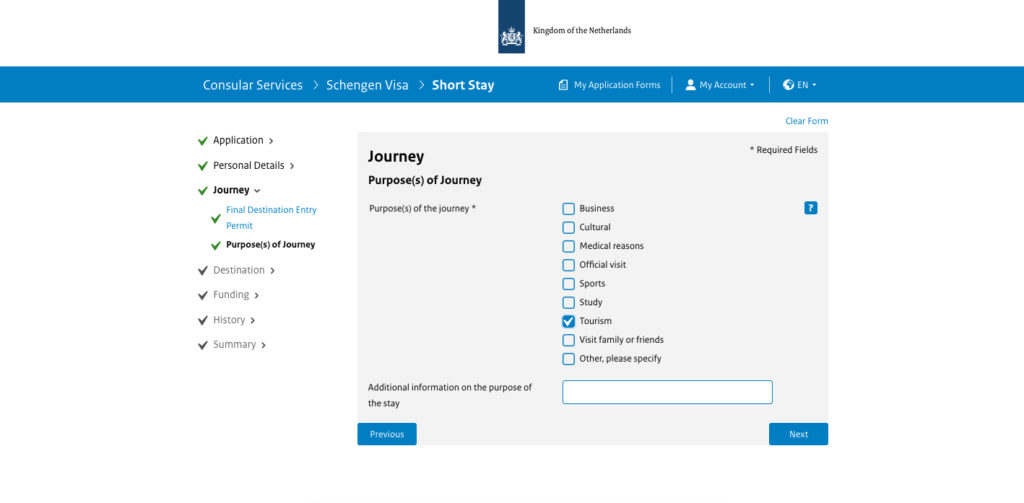Open Final Destination Entry Permit step

[271, 218]
